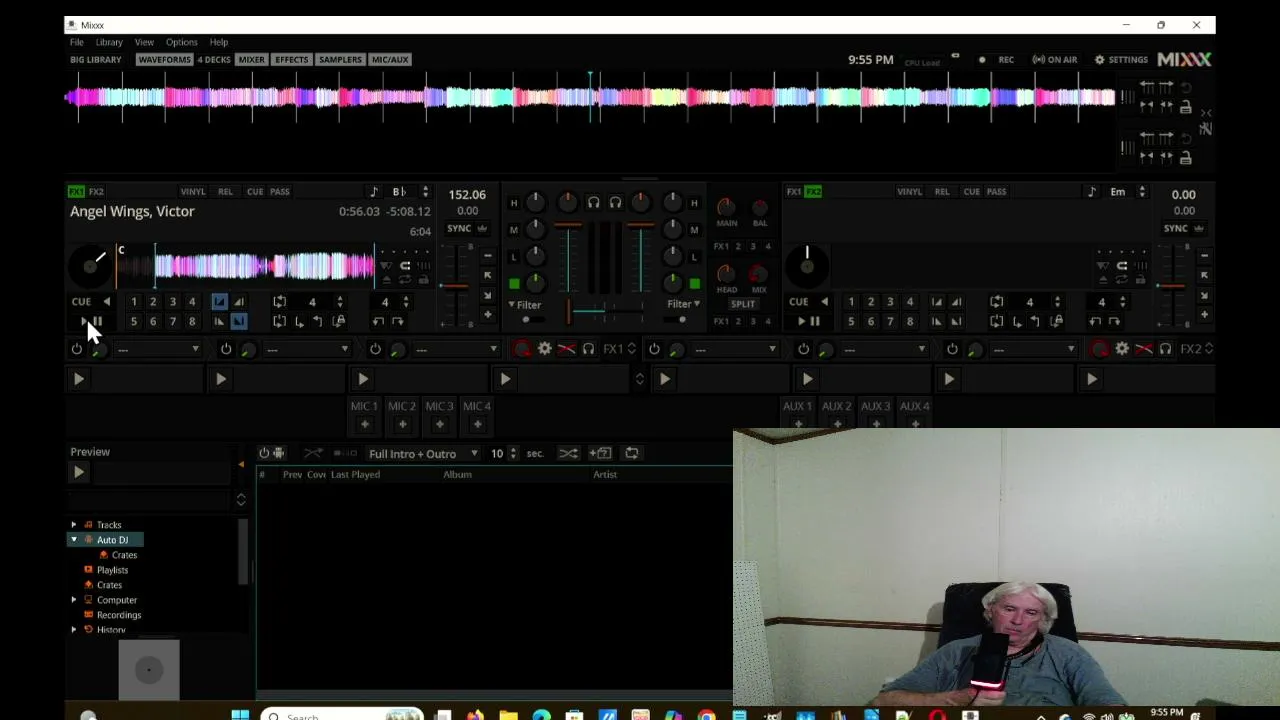The width and height of the screenshot is (1280, 720).
Task: Select Playlists in library sidebar
Action: pos(112,570)
